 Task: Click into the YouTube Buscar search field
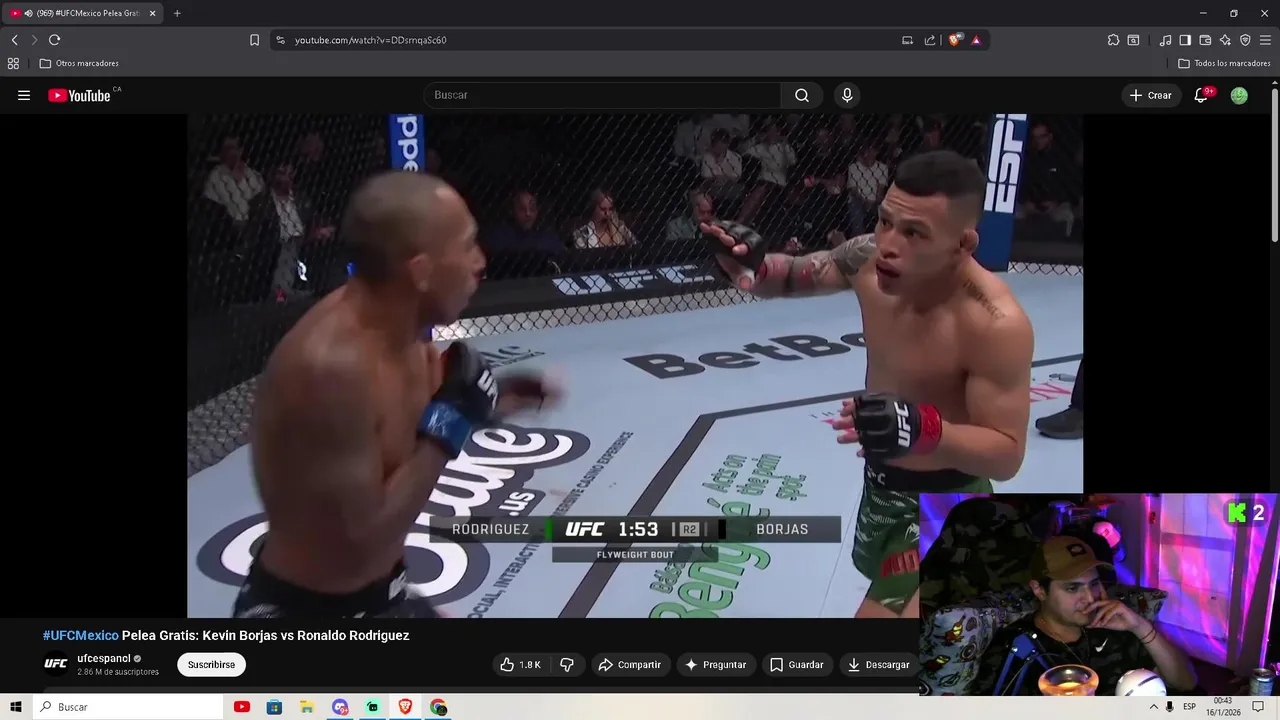(x=603, y=95)
